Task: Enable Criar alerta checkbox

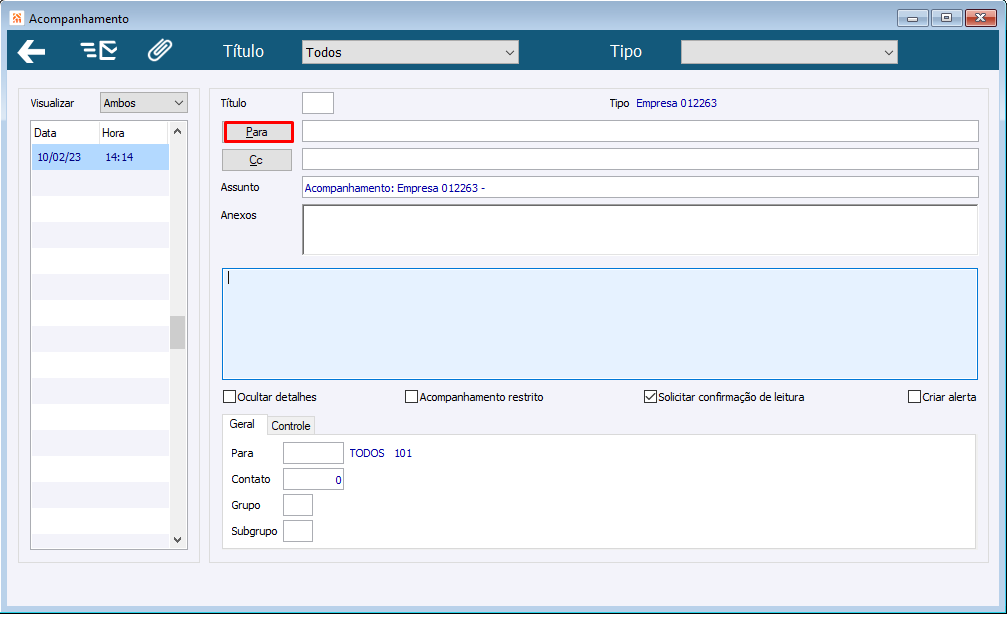Action: click(914, 397)
